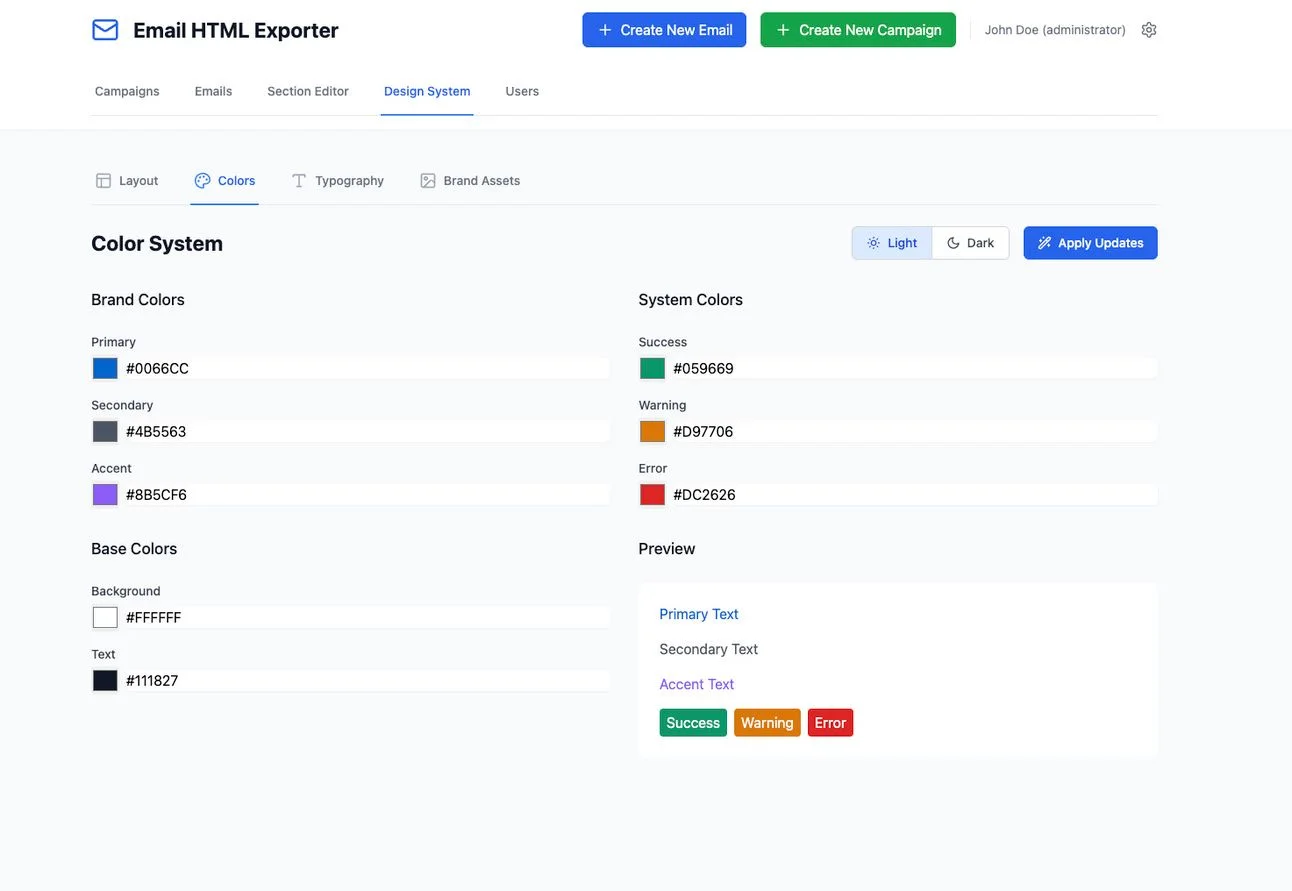
Task: Click the Email HTML Exporter title
Action: [x=236, y=30]
